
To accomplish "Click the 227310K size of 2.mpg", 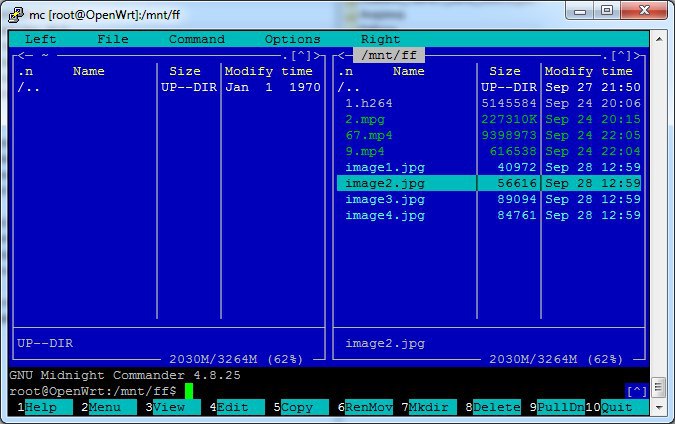I will tap(509, 119).
